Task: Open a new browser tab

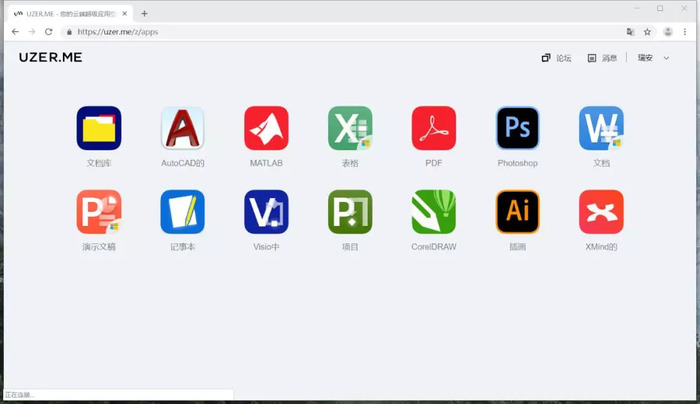Action: 144,13
